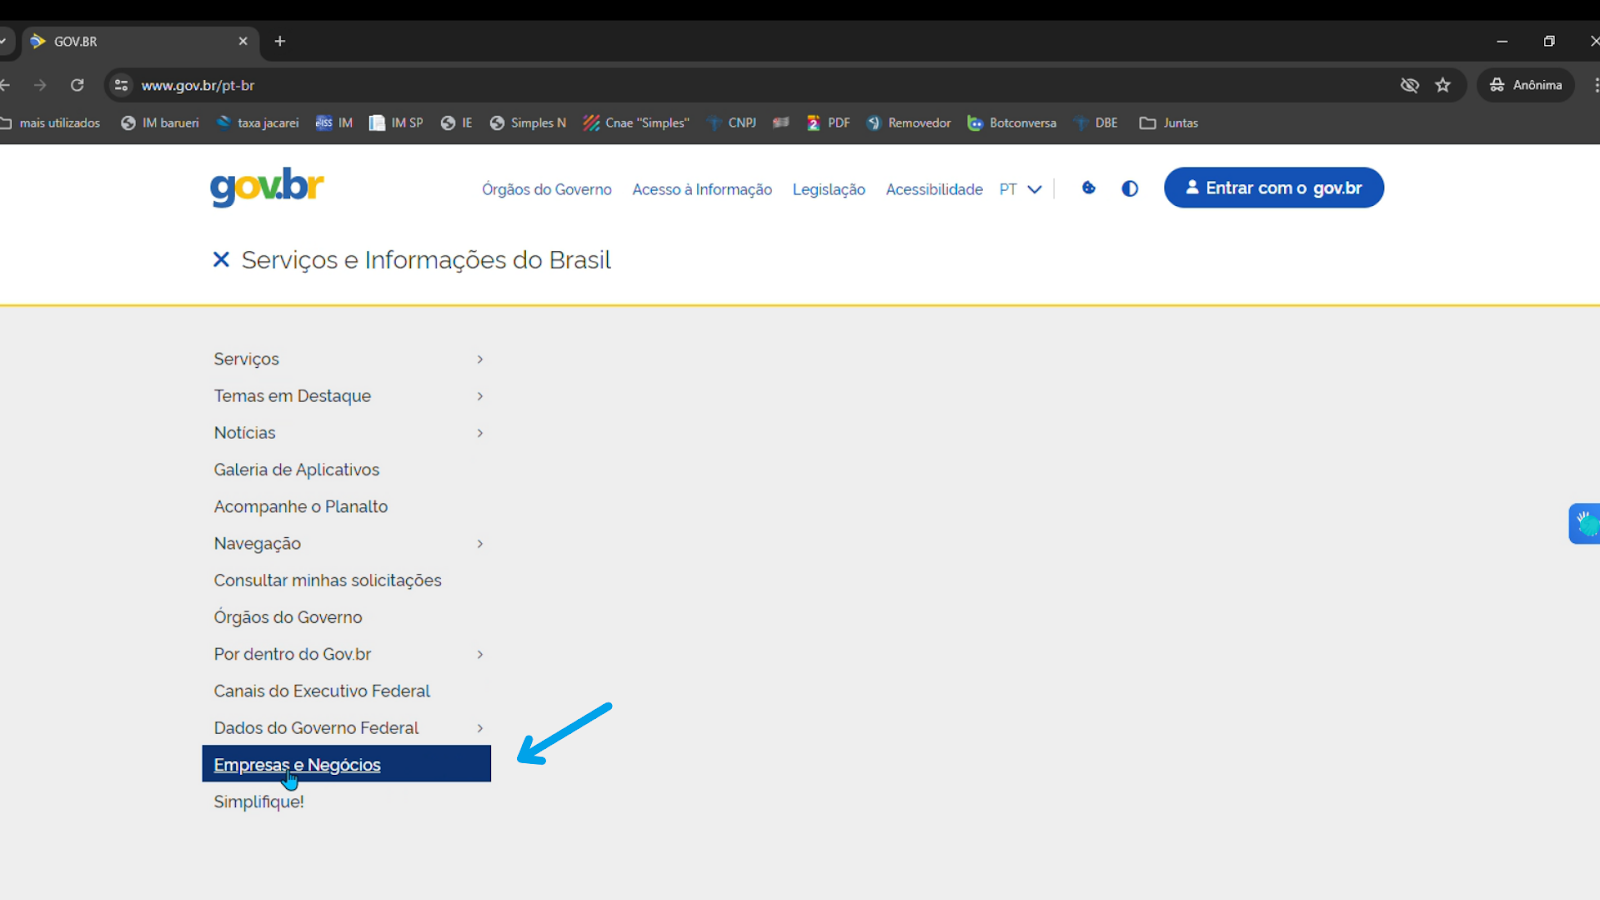Open the IE bookmark

(456, 123)
